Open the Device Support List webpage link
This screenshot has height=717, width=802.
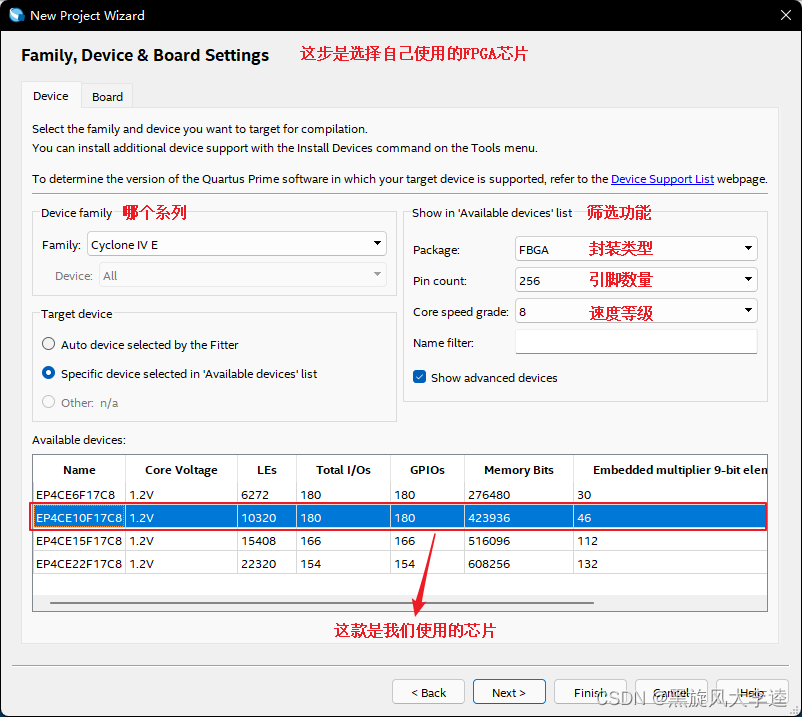[x=662, y=179]
